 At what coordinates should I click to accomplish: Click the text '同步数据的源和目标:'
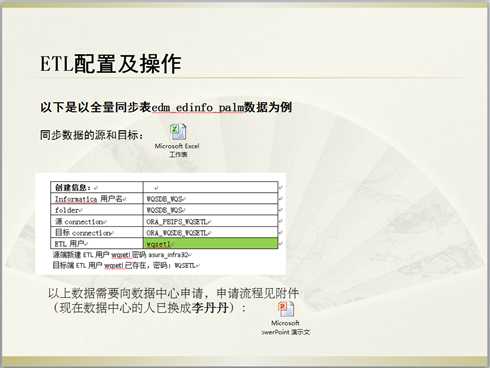(x=92, y=135)
